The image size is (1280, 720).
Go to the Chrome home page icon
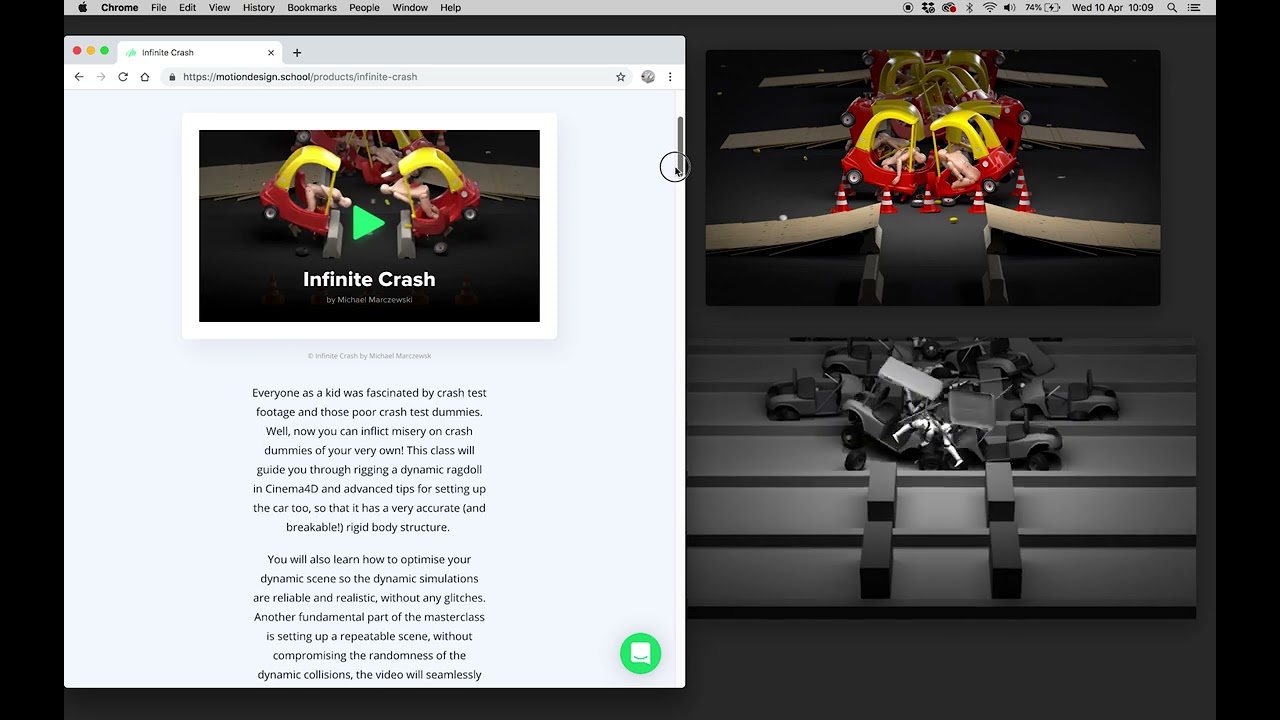[x=145, y=77]
